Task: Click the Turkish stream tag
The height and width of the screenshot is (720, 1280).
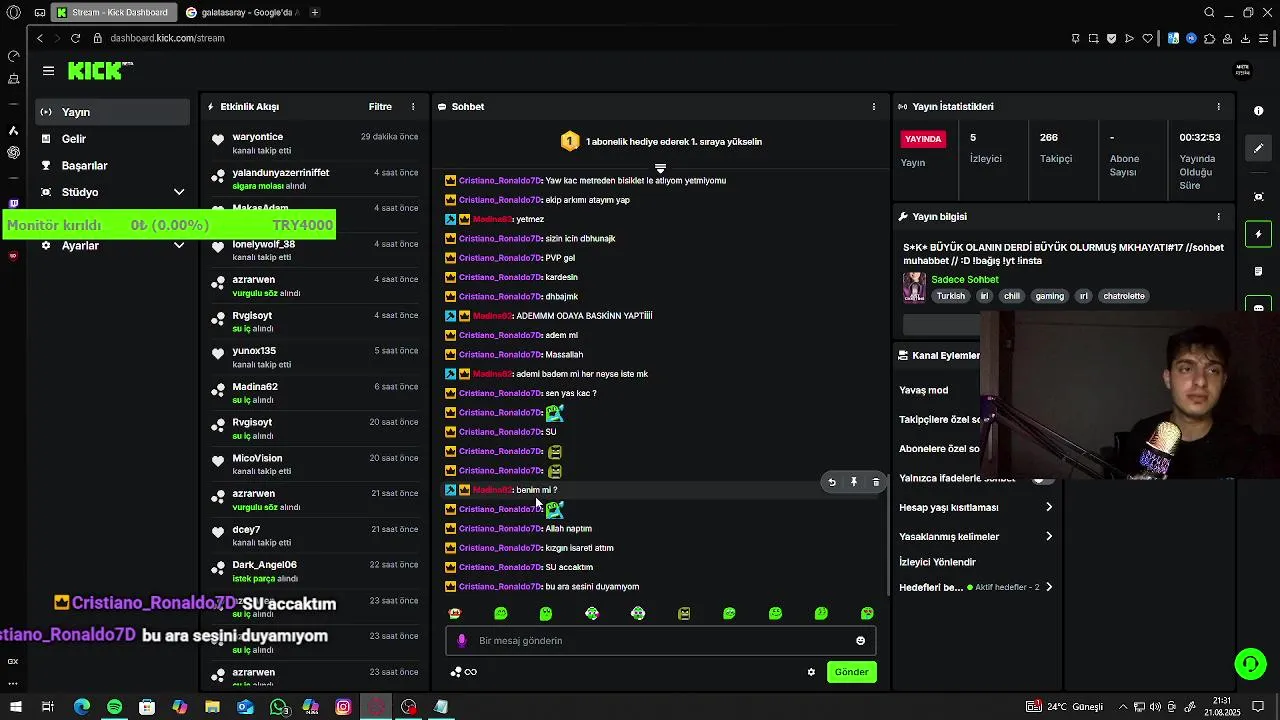Action: pos(951,296)
